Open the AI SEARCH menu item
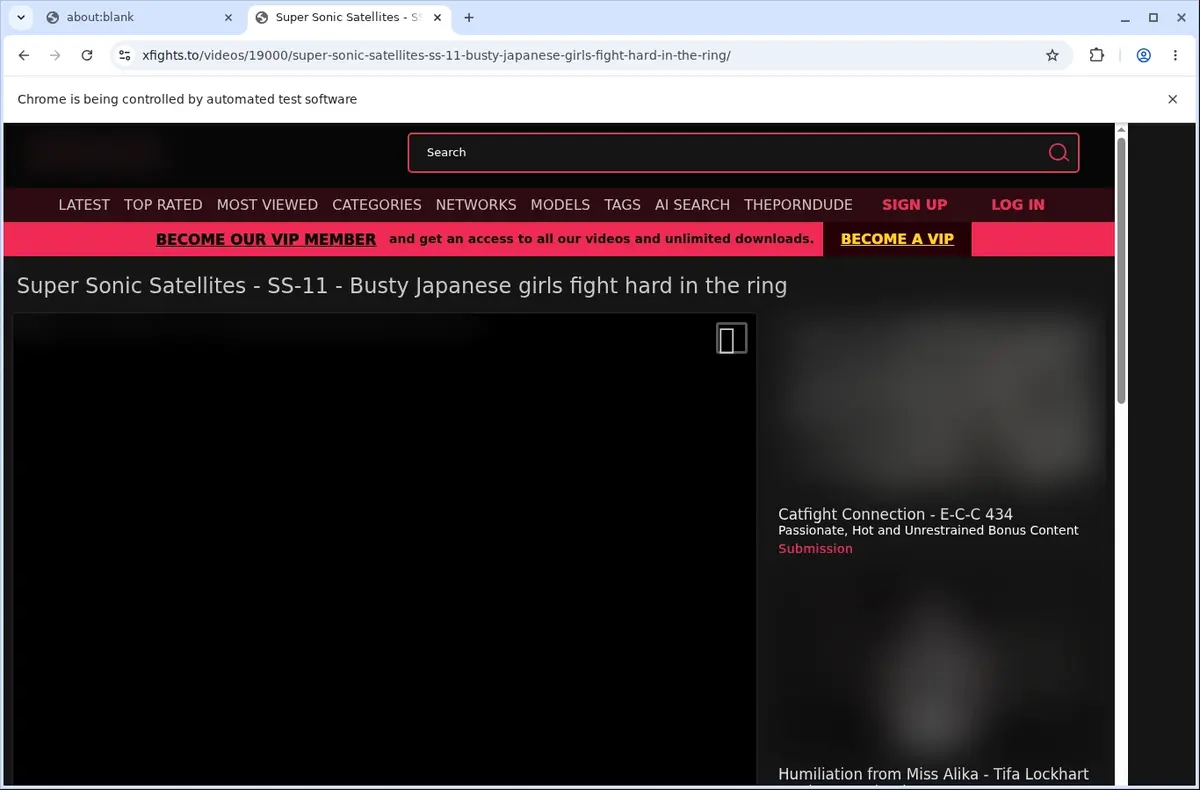The width and height of the screenshot is (1200, 790). tap(692, 204)
